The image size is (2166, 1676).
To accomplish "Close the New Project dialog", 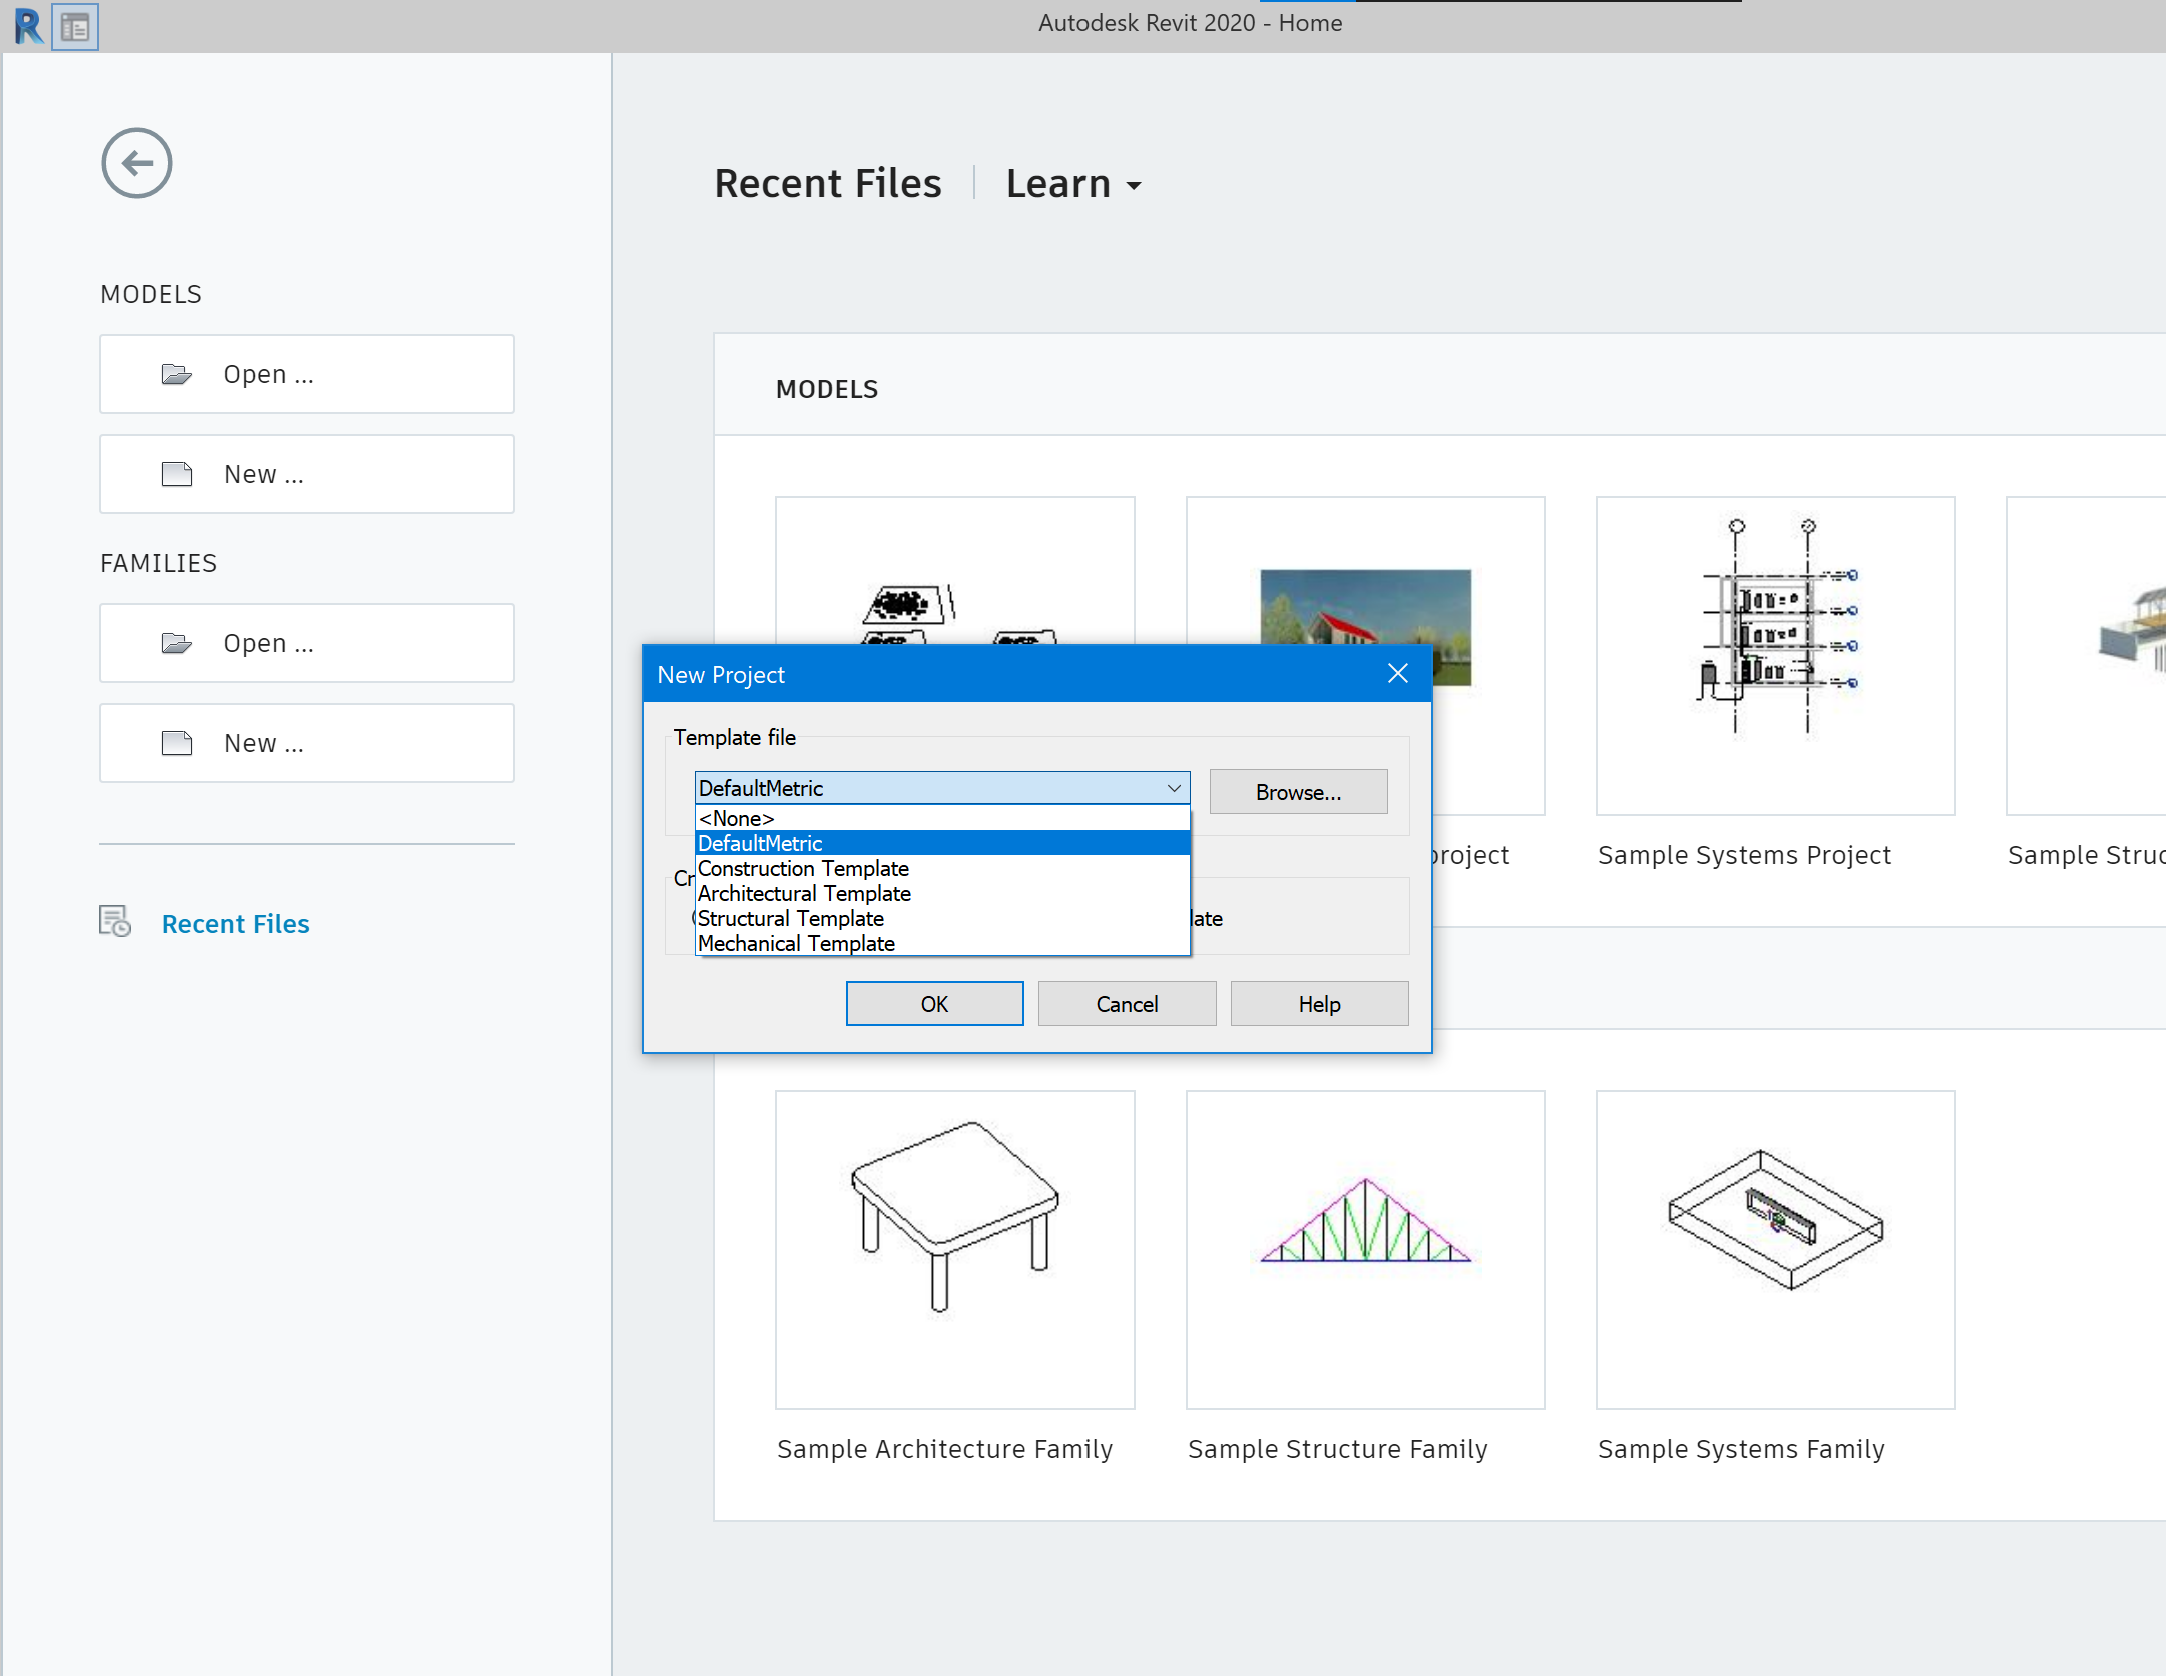I will coord(1397,674).
